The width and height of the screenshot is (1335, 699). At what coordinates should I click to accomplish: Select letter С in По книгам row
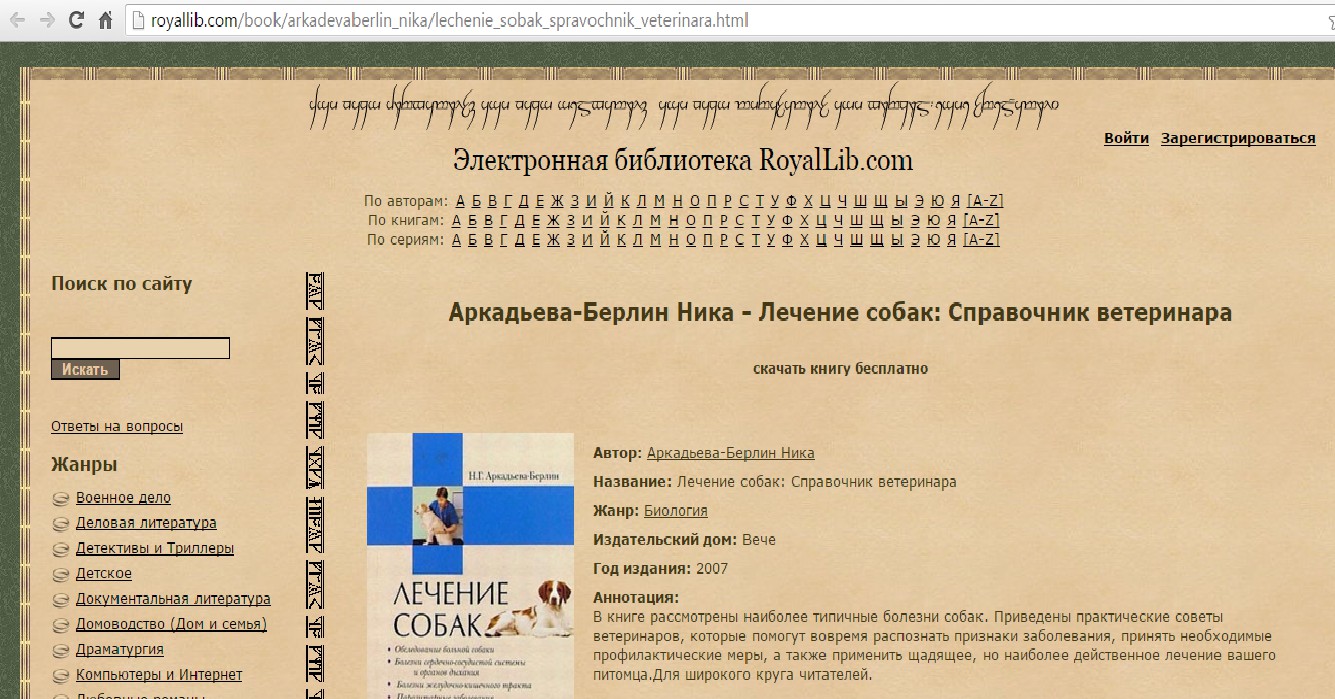coord(739,220)
